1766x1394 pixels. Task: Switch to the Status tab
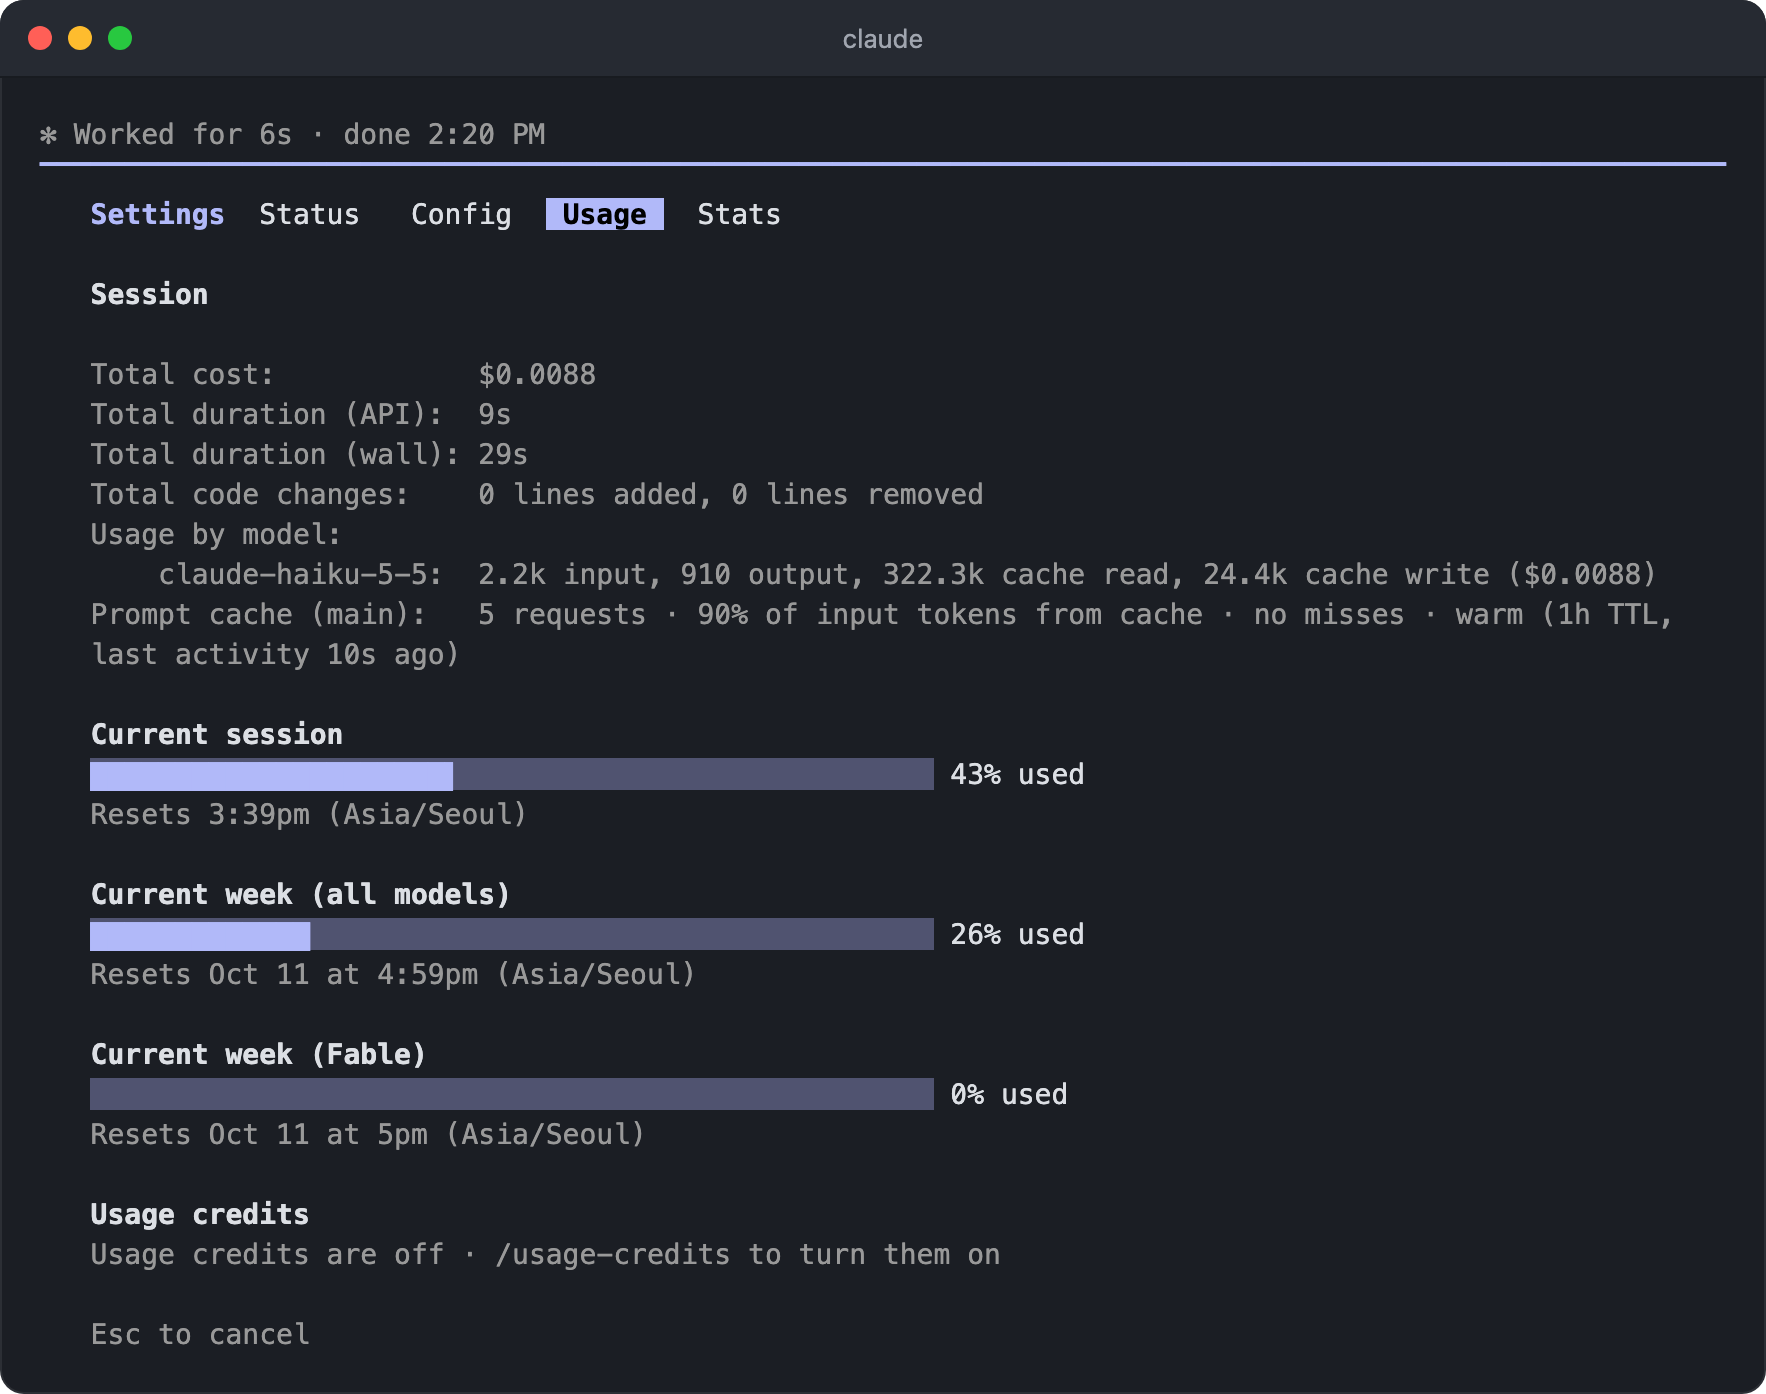309,214
